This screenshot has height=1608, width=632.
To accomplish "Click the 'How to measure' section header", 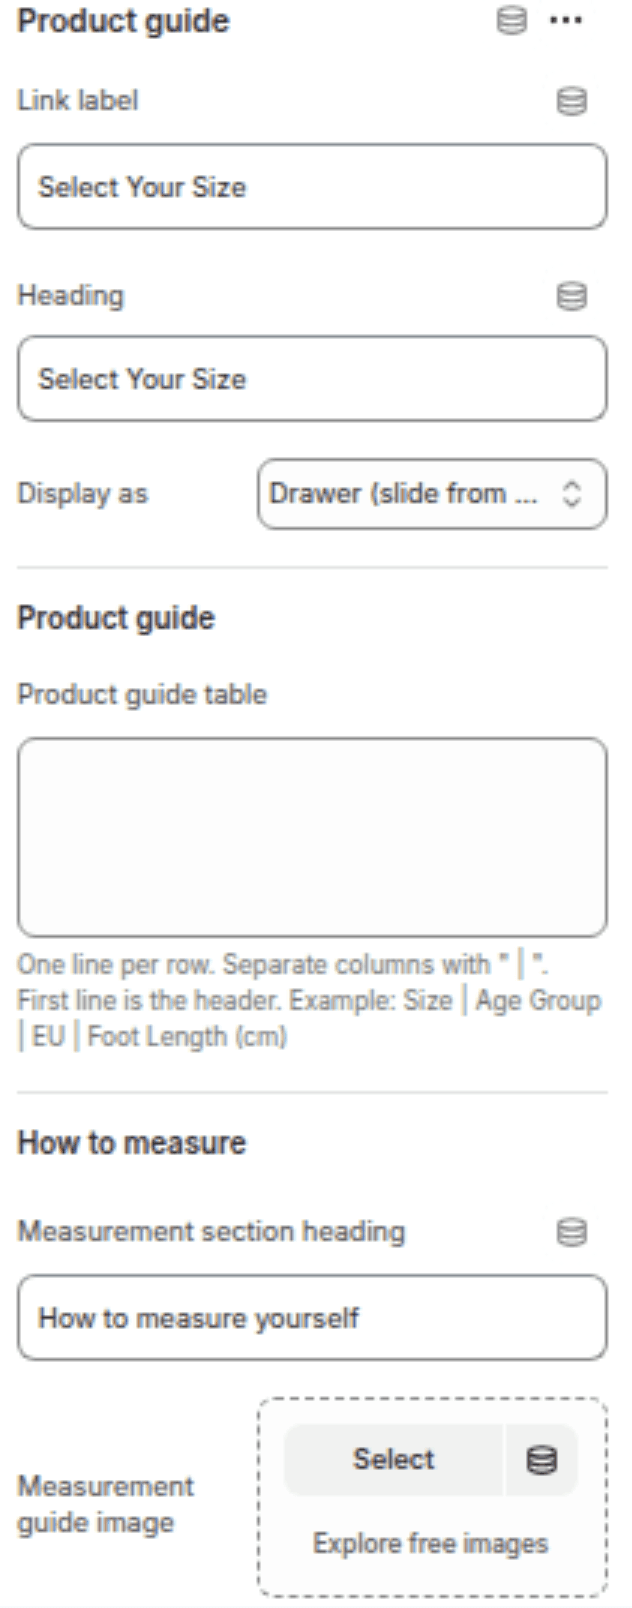I will point(131,1143).
